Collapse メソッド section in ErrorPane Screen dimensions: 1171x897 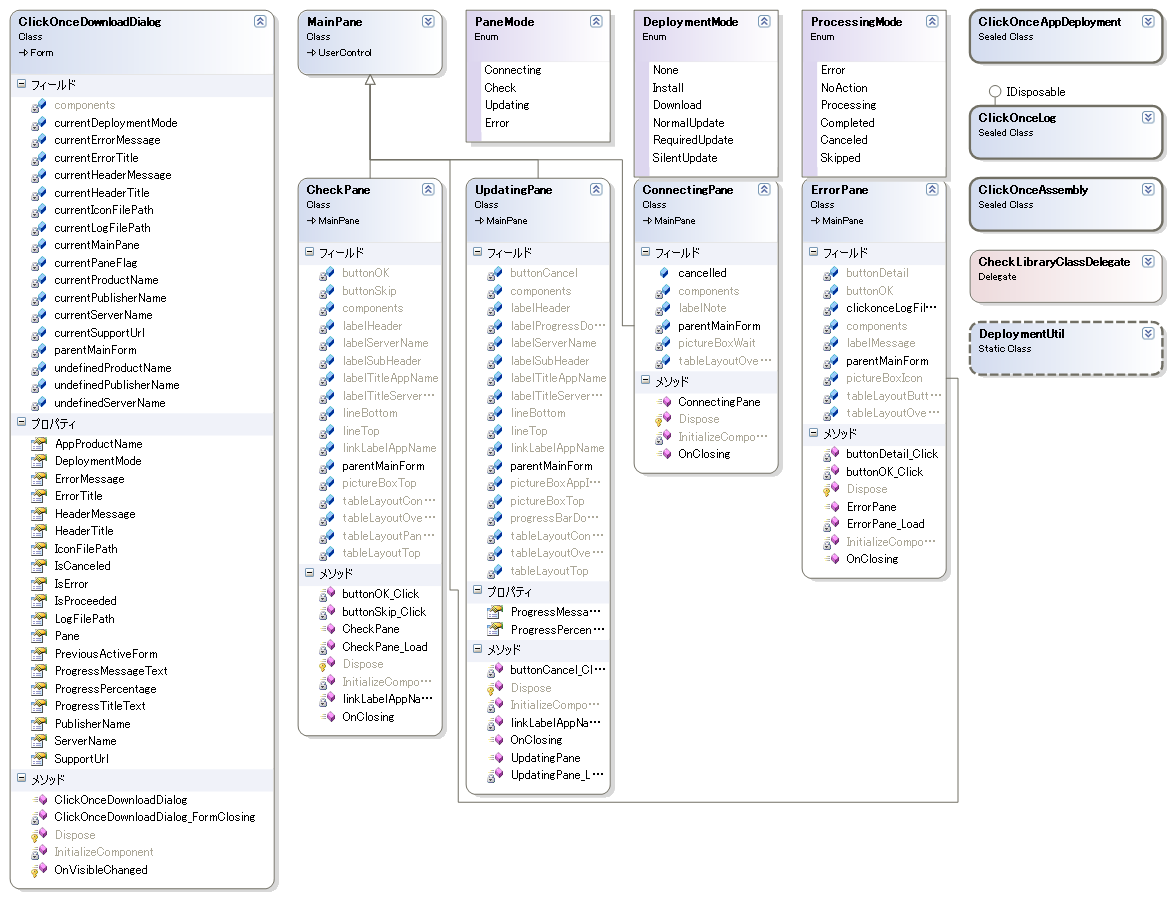[x=813, y=432]
